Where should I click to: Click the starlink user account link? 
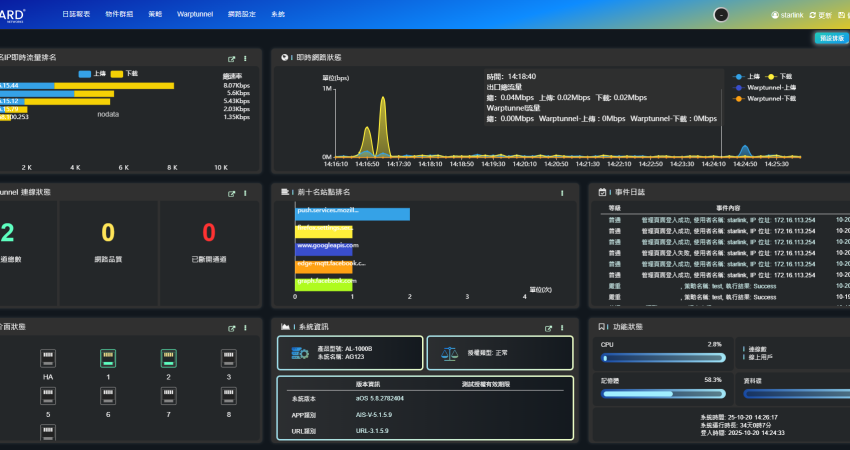[787, 15]
